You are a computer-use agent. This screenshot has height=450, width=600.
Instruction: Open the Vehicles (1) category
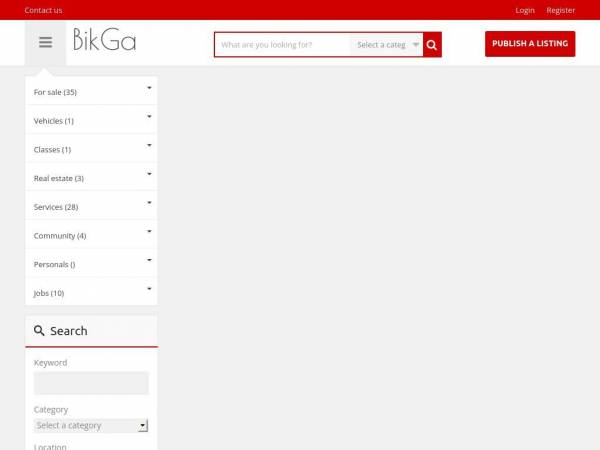tap(54, 121)
